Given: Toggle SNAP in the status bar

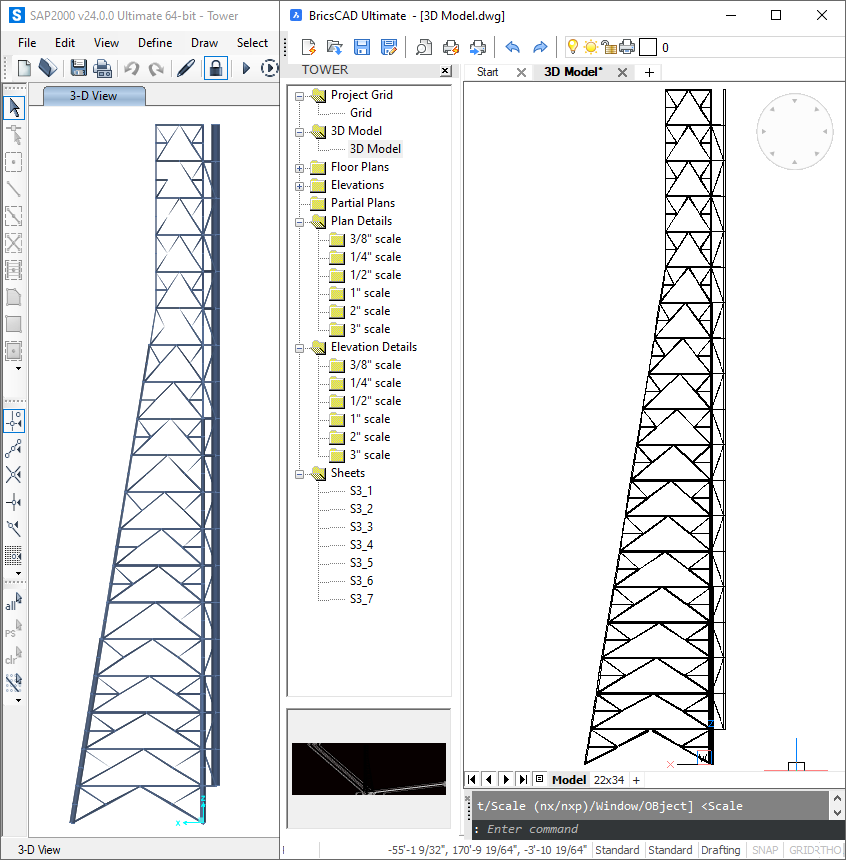Looking at the screenshot, I should [x=765, y=850].
